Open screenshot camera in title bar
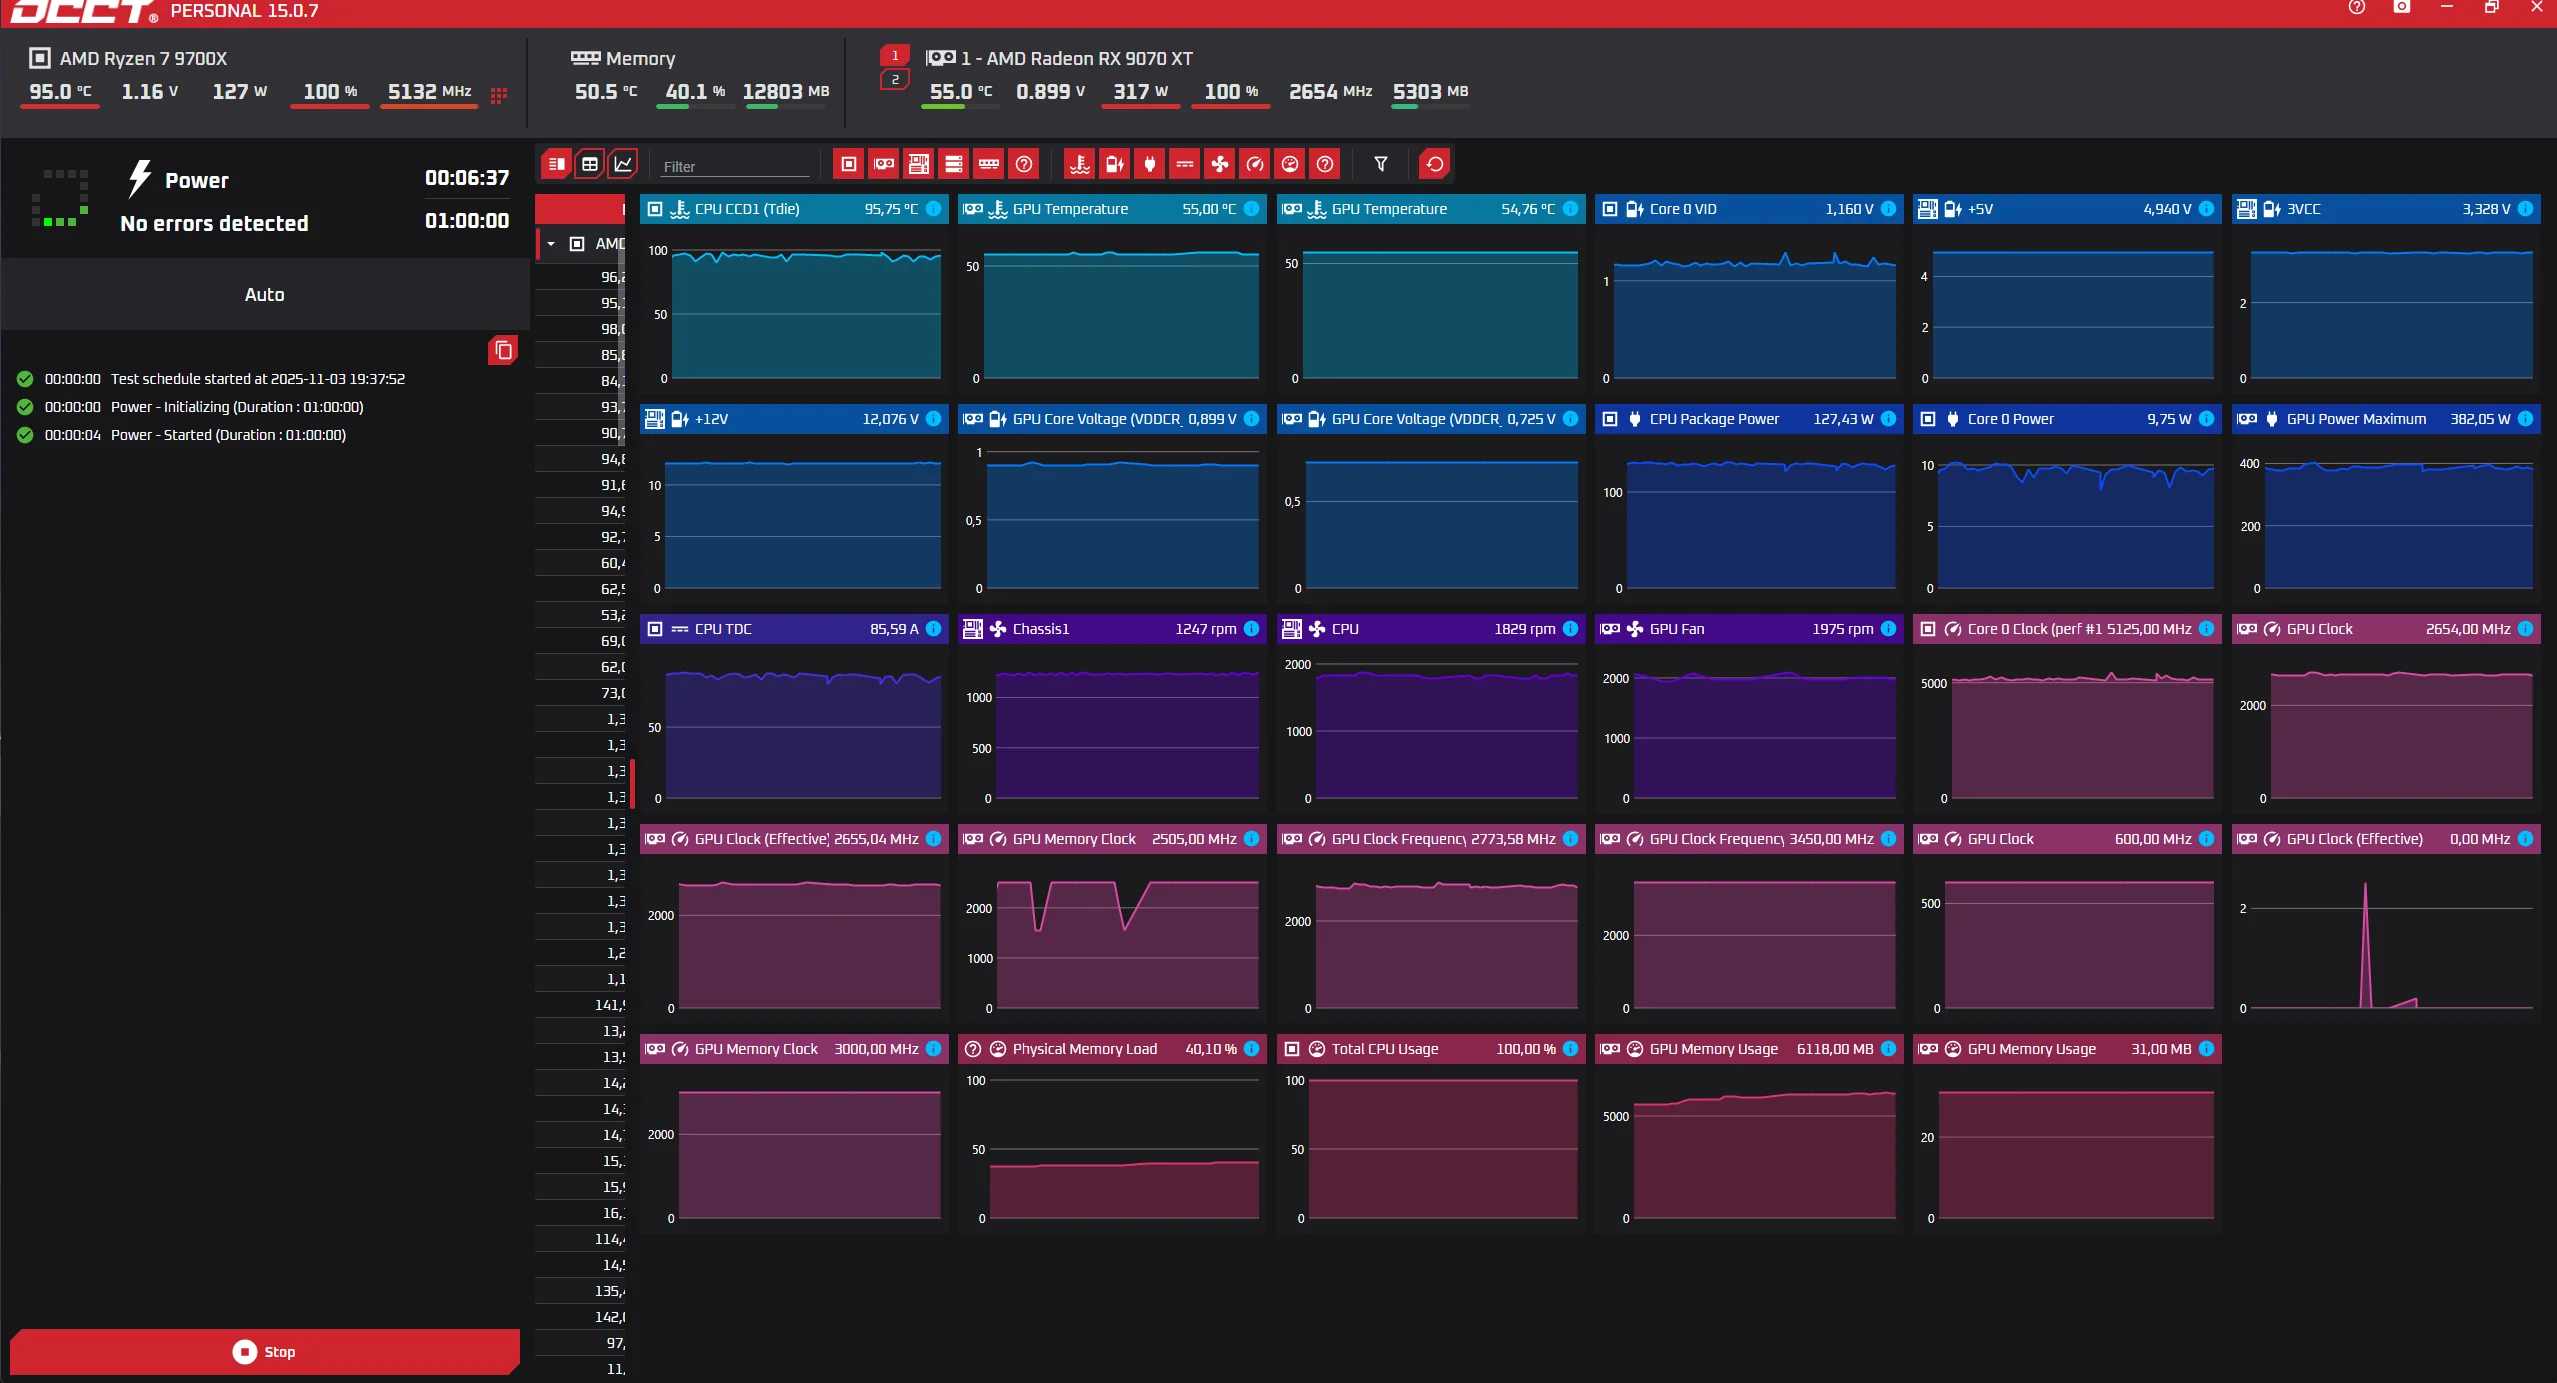The height and width of the screenshot is (1383, 2557). 2401,8
